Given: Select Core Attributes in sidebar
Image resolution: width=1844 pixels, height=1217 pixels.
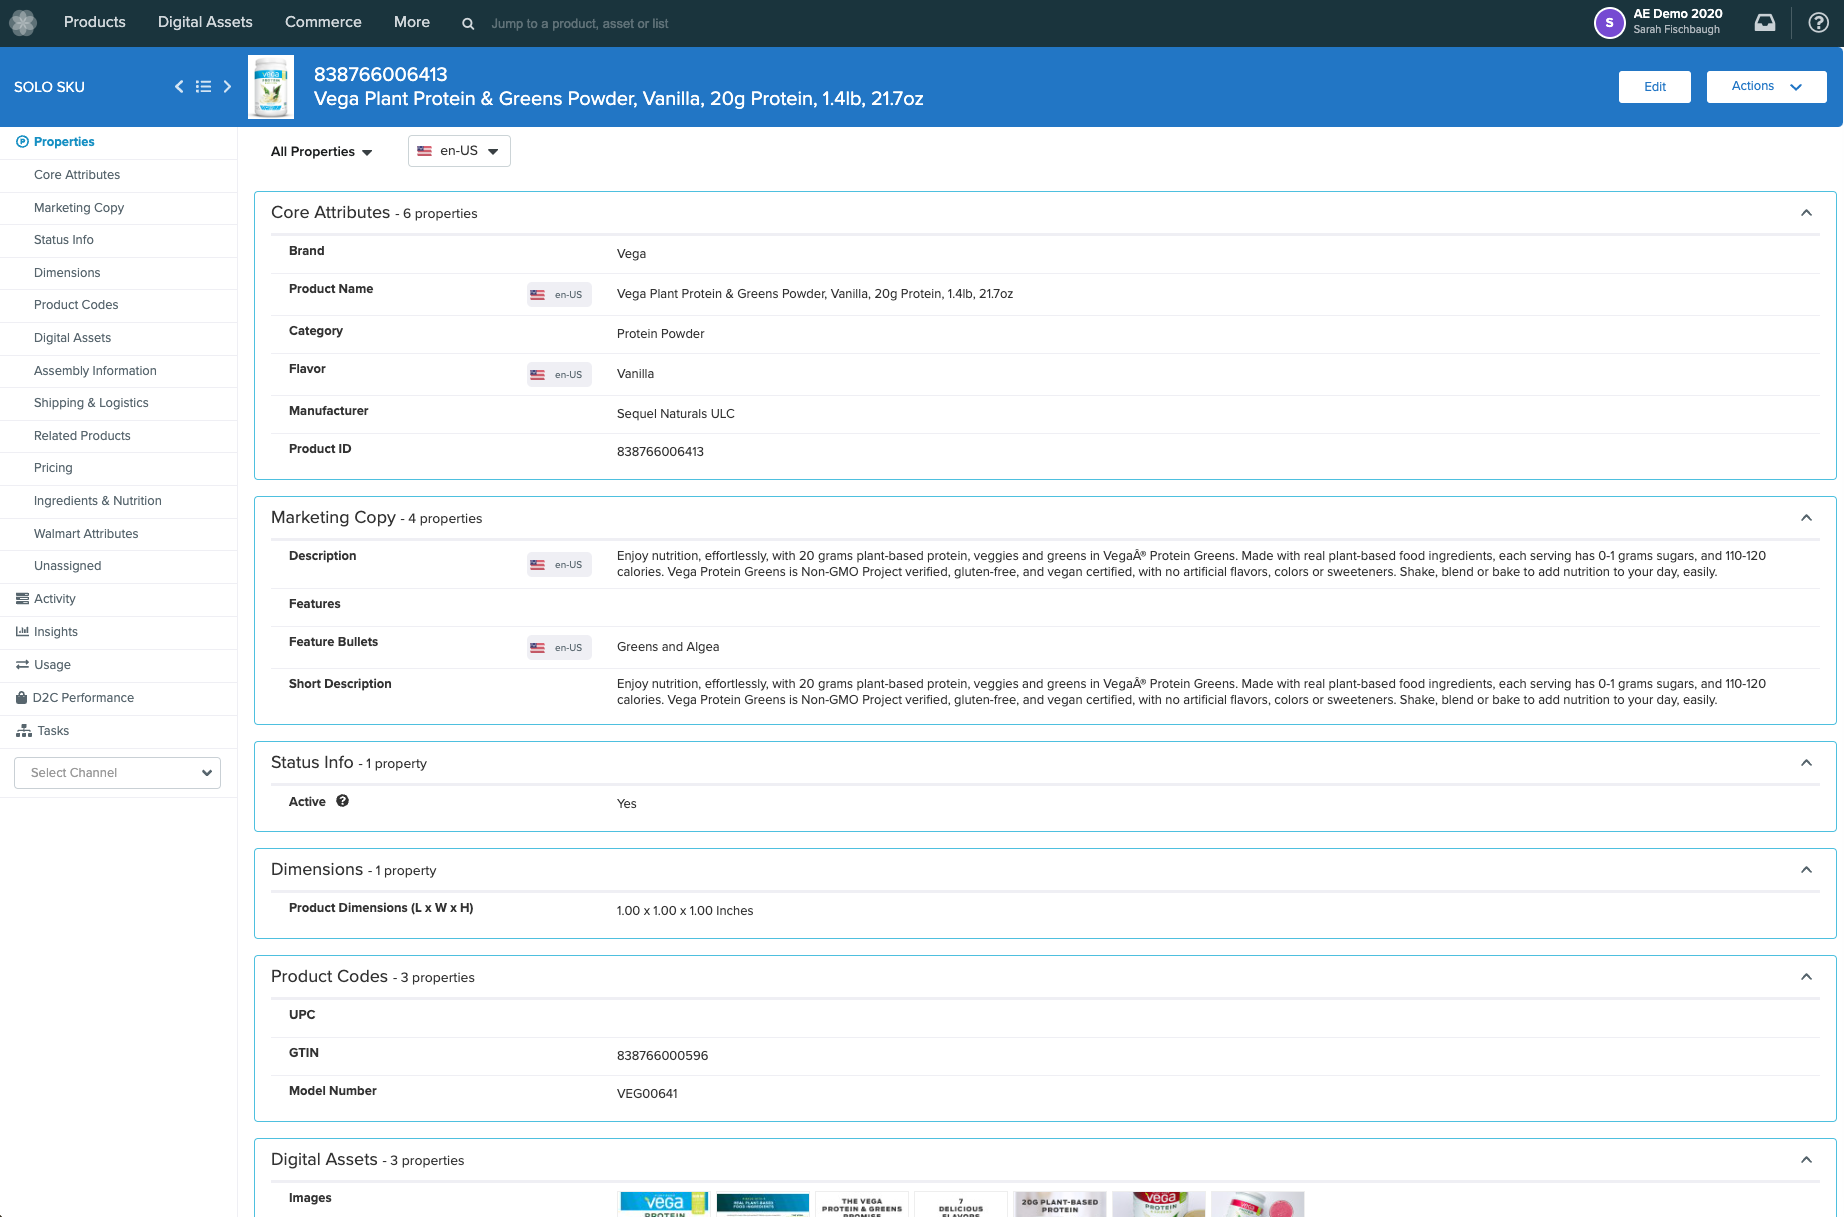Looking at the screenshot, I should (77, 175).
